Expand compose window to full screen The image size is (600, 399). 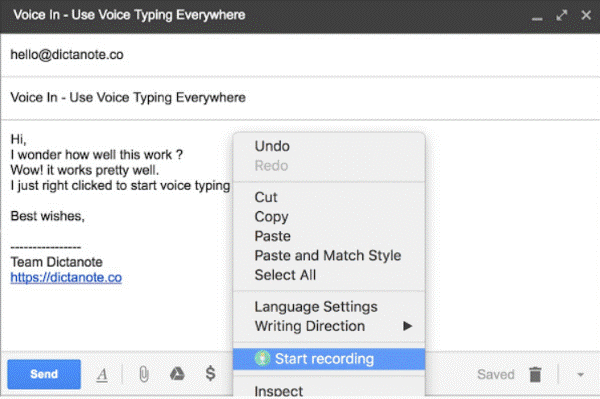click(x=561, y=15)
